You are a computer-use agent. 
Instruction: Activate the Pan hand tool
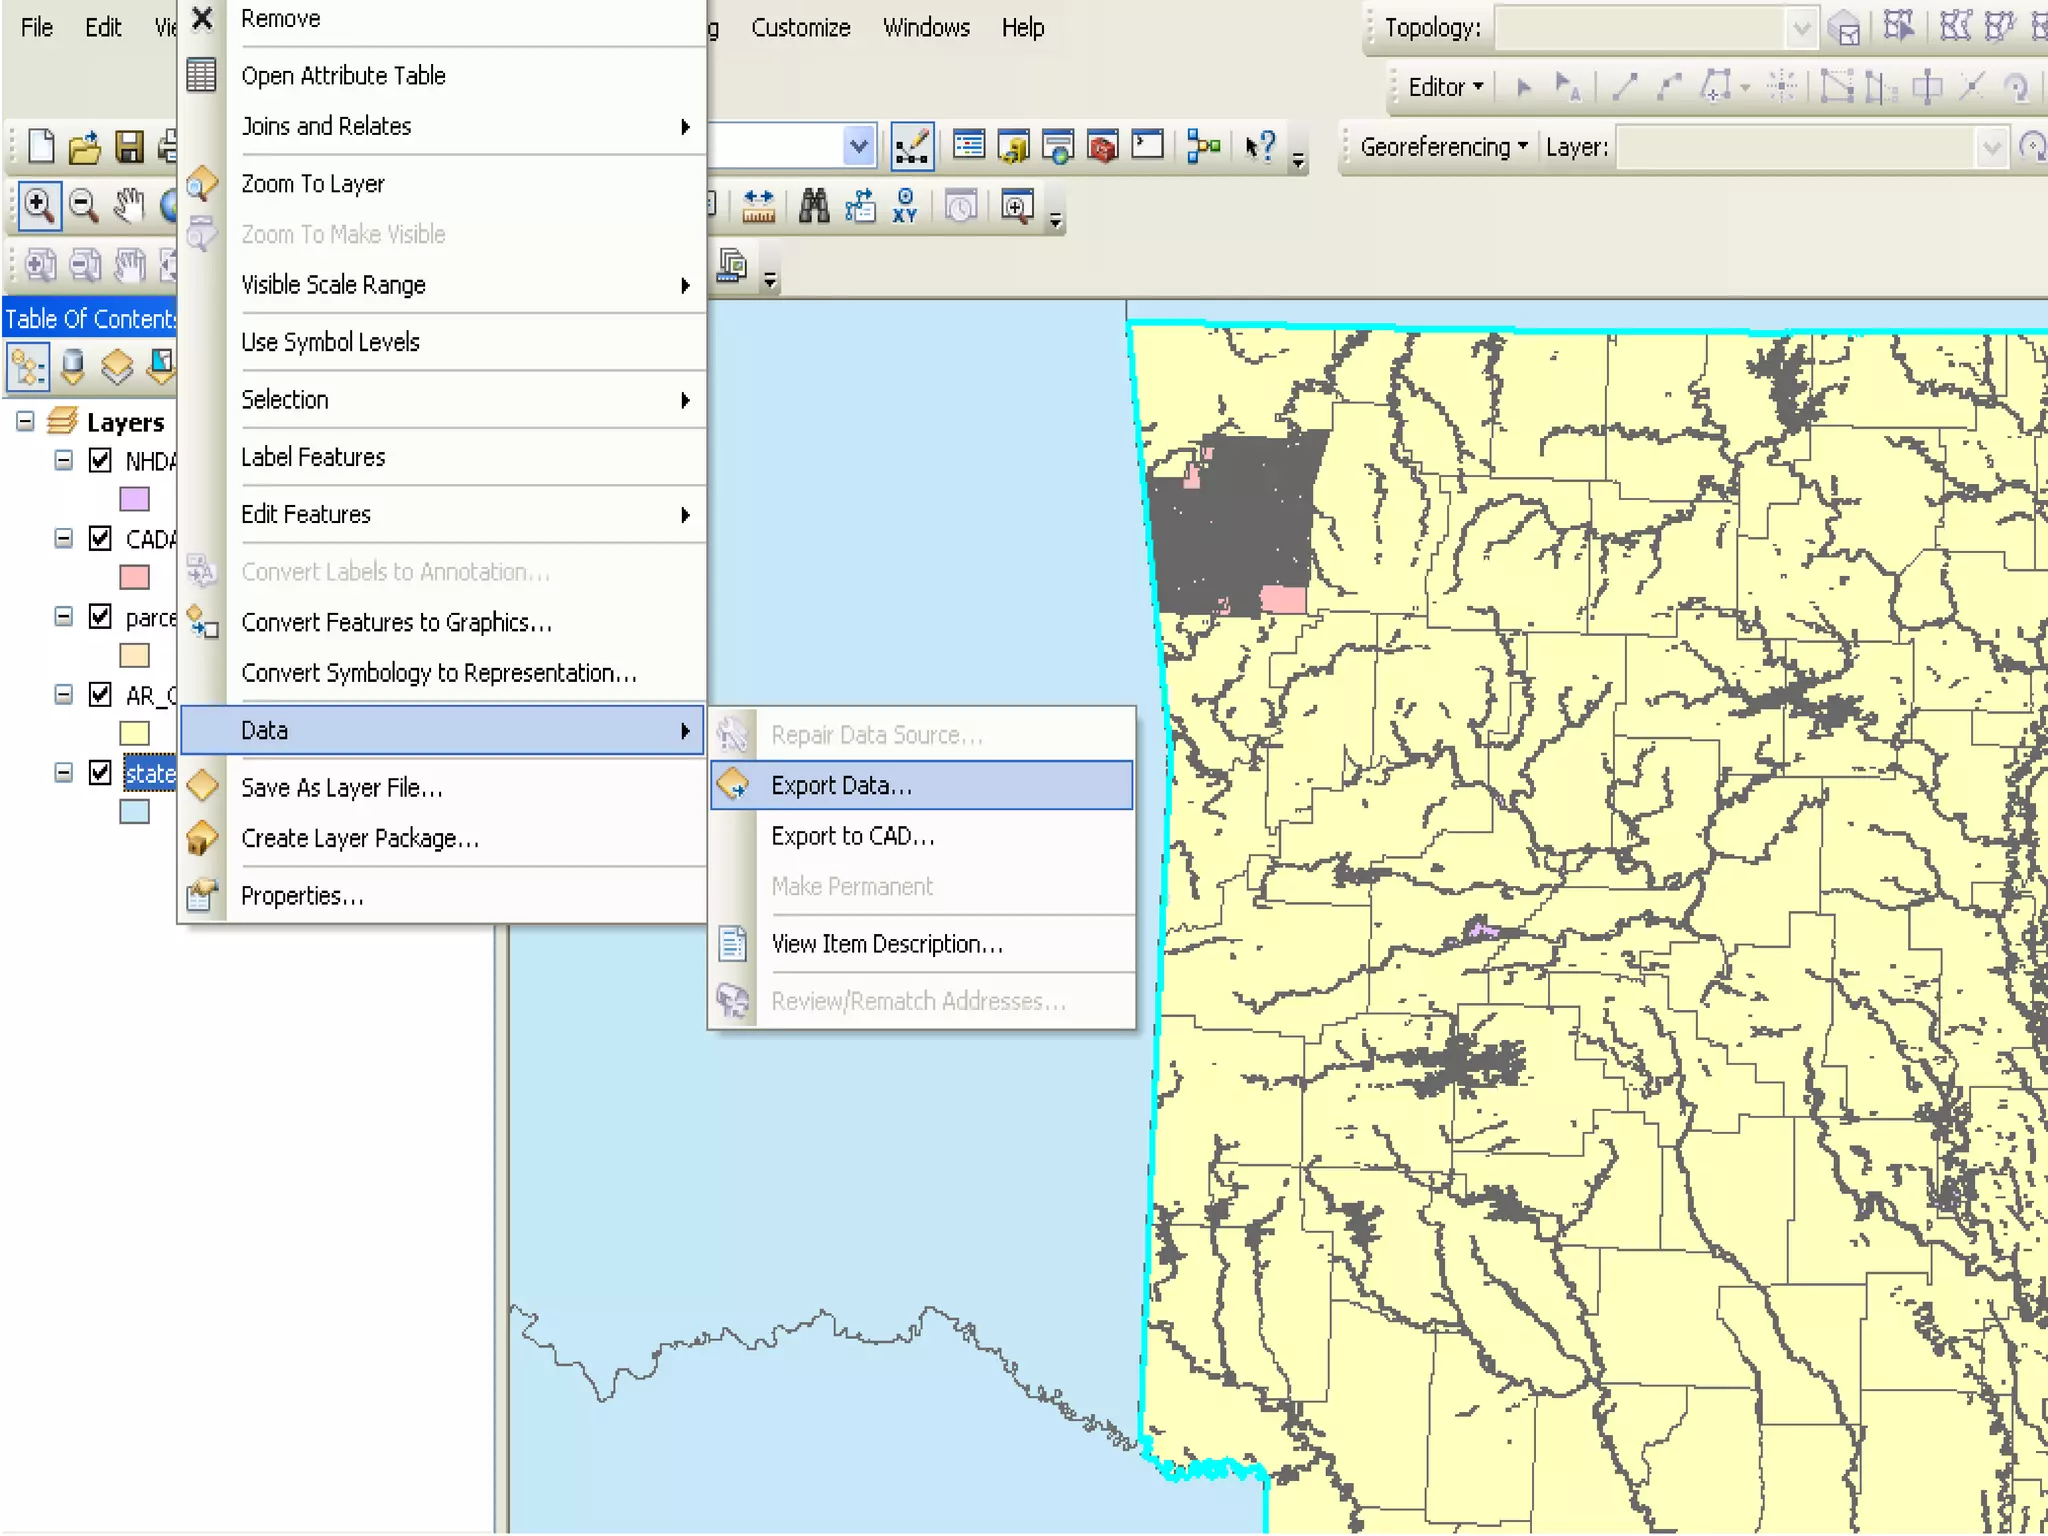pyautogui.click(x=128, y=206)
